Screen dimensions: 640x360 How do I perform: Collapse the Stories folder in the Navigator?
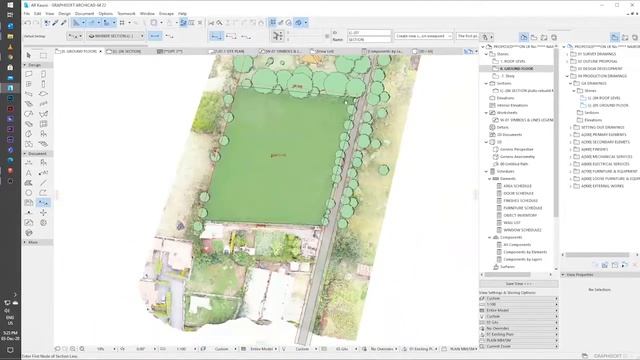pyautogui.click(x=487, y=54)
